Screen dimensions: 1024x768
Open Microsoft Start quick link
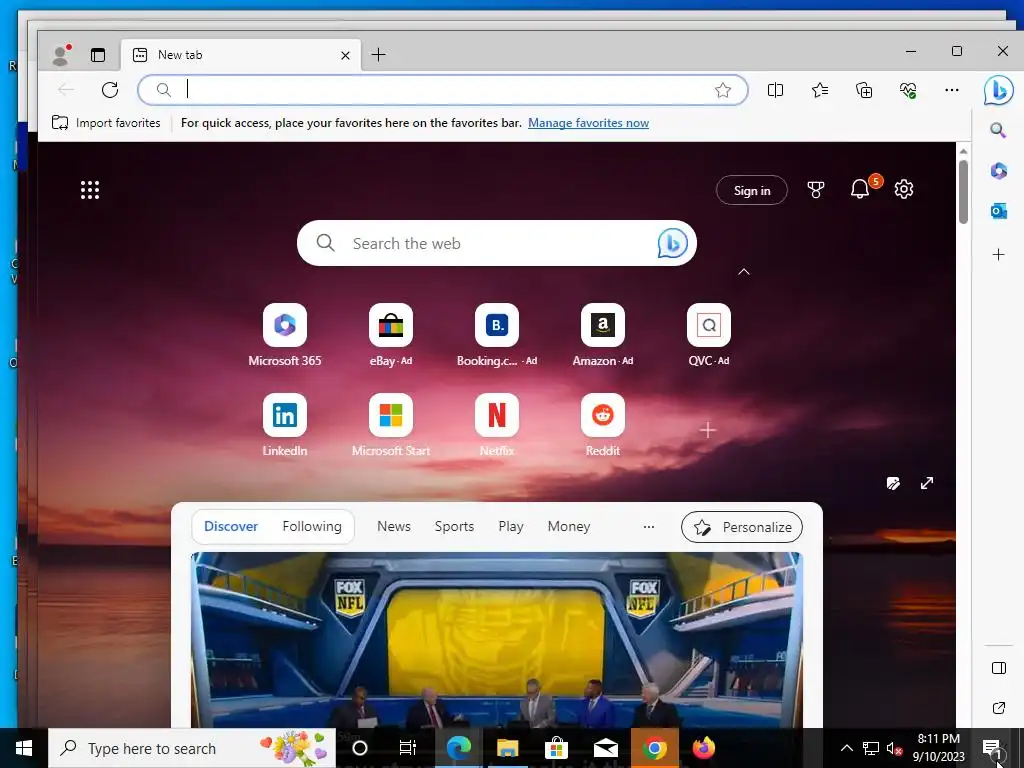(x=391, y=425)
